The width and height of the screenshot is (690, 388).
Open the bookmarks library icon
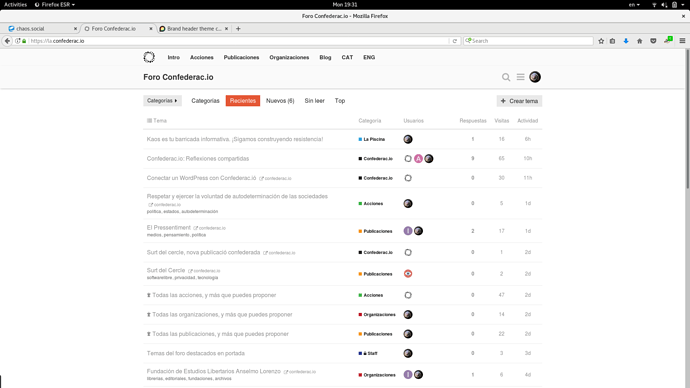tap(612, 41)
